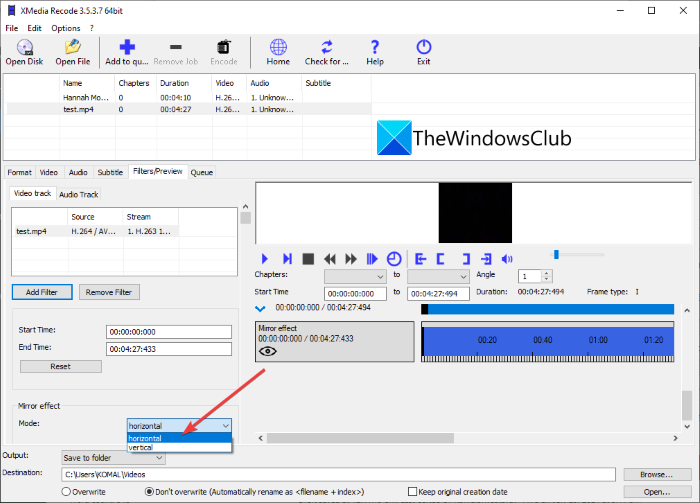This screenshot has height=503, width=700.
Task: Select the Video track tab
Action: 33,193
